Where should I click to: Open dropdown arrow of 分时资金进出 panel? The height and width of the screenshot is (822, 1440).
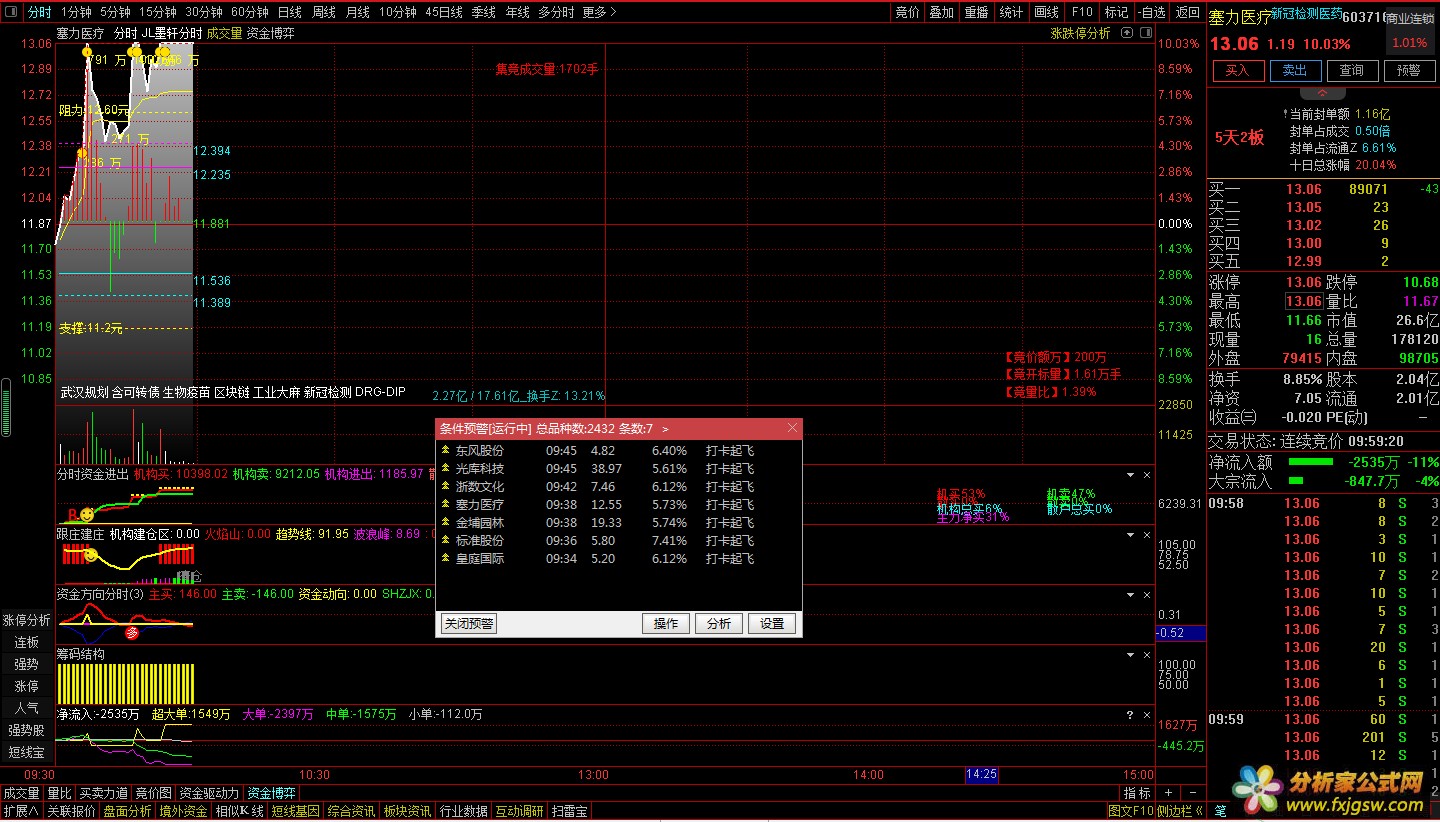click(x=1131, y=475)
